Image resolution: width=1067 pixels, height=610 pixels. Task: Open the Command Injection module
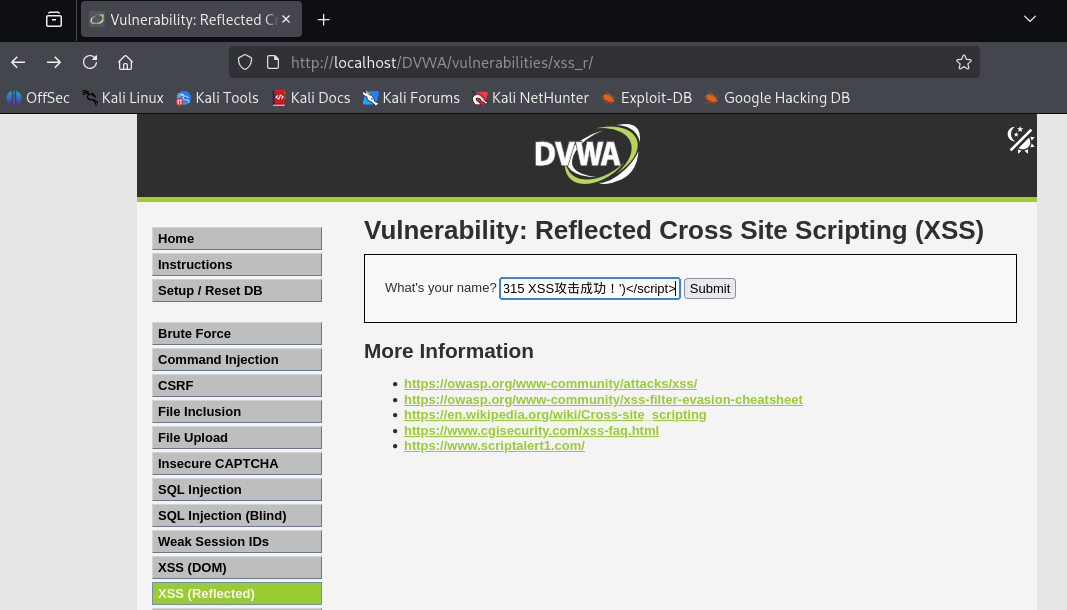(237, 359)
